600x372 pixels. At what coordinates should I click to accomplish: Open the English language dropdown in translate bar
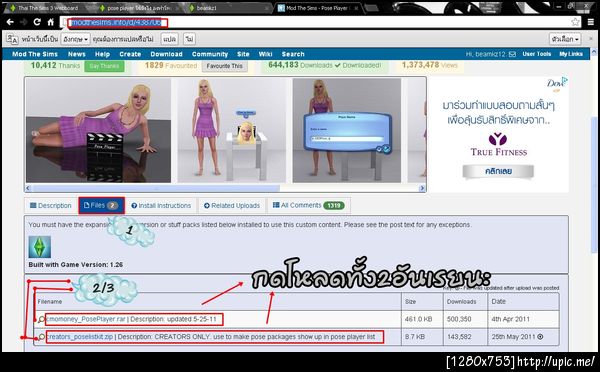click(76, 39)
